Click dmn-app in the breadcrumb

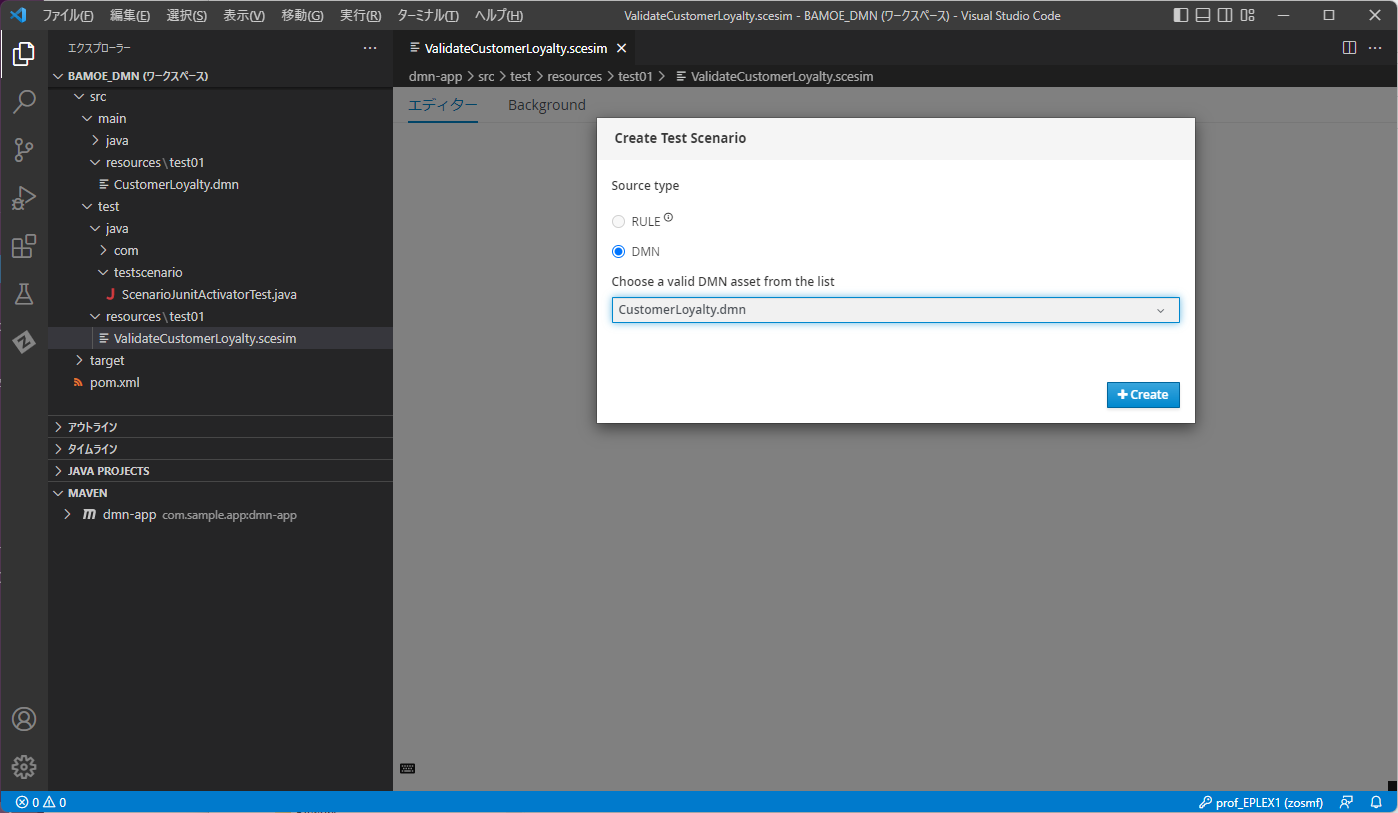435,76
